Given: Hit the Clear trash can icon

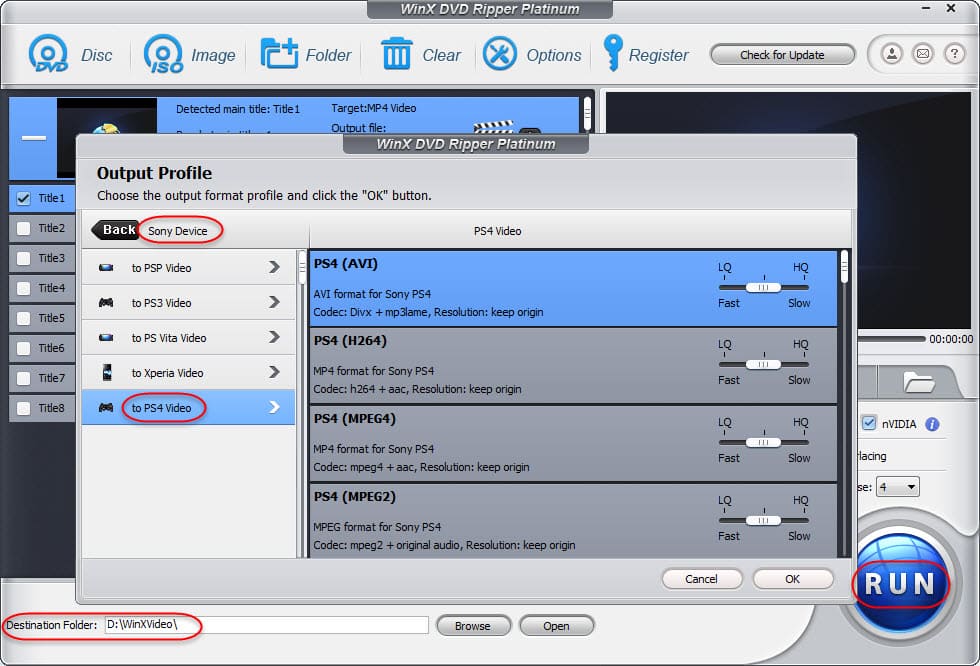Looking at the screenshot, I should pos(396,54).
